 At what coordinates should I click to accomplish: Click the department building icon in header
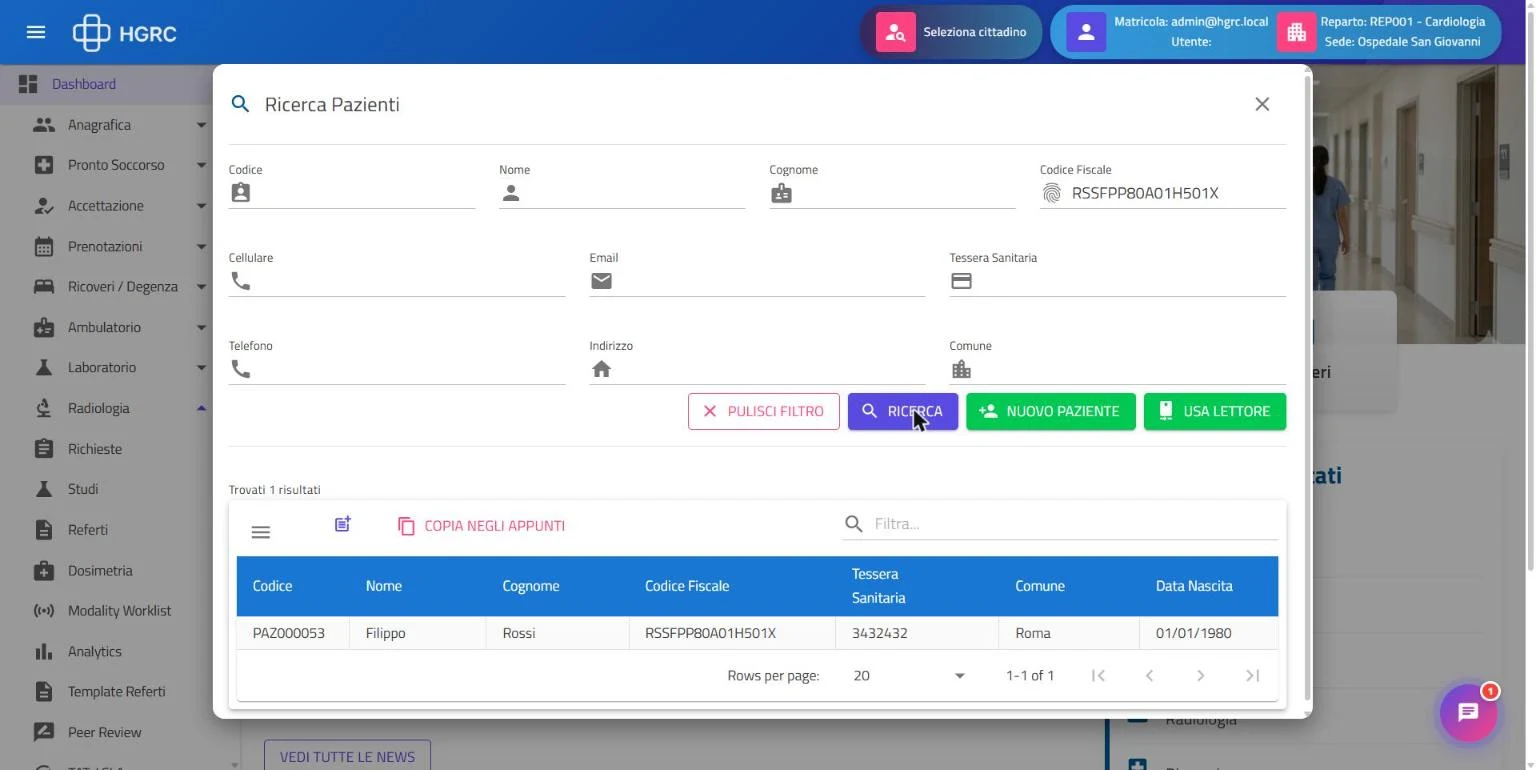(1296, 32)
